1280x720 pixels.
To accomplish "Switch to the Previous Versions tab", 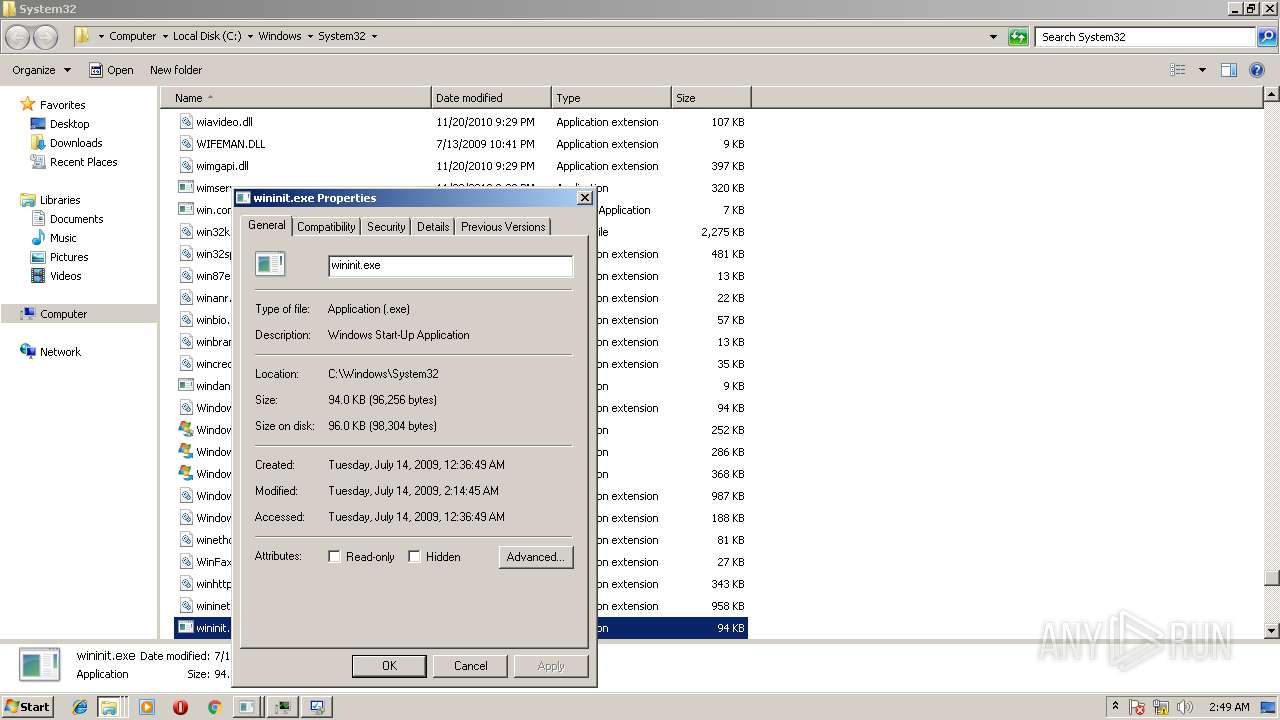I will click(x=503, y=227).
